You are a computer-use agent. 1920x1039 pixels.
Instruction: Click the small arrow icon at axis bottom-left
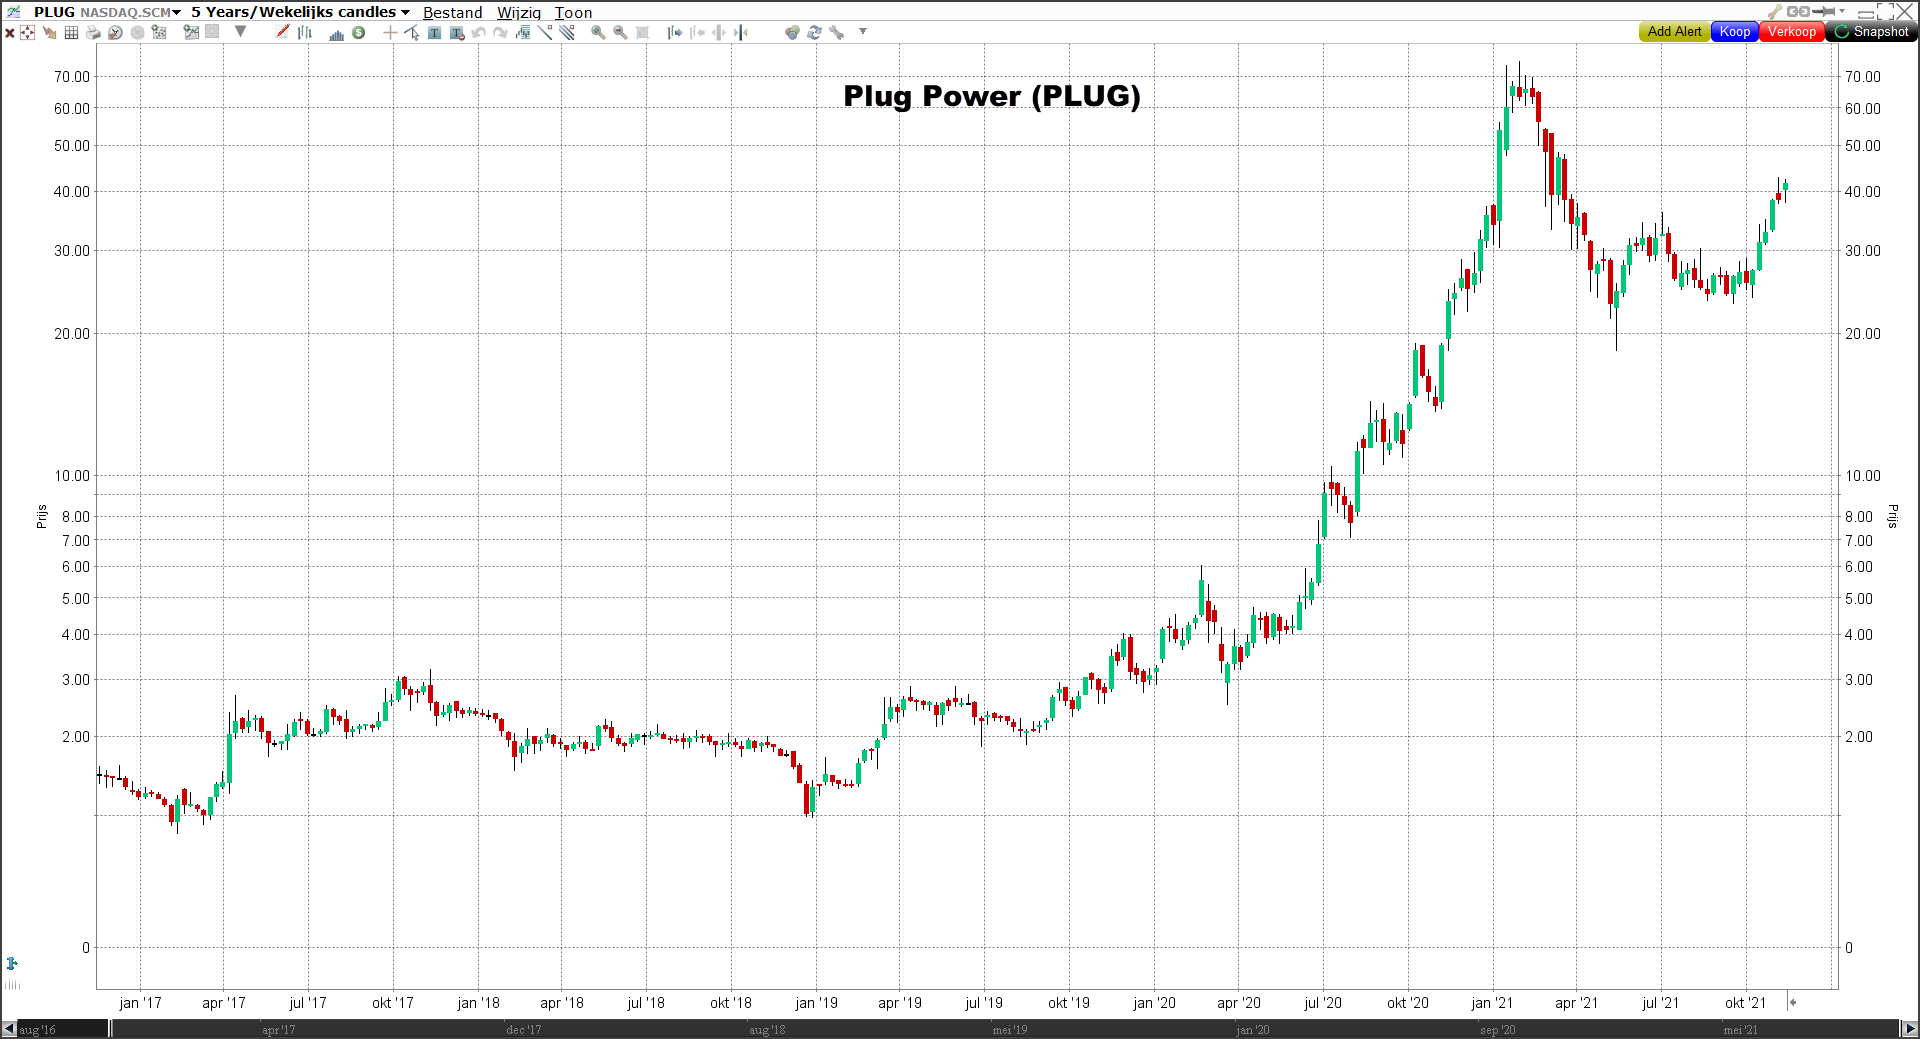[x=12, y=963]
